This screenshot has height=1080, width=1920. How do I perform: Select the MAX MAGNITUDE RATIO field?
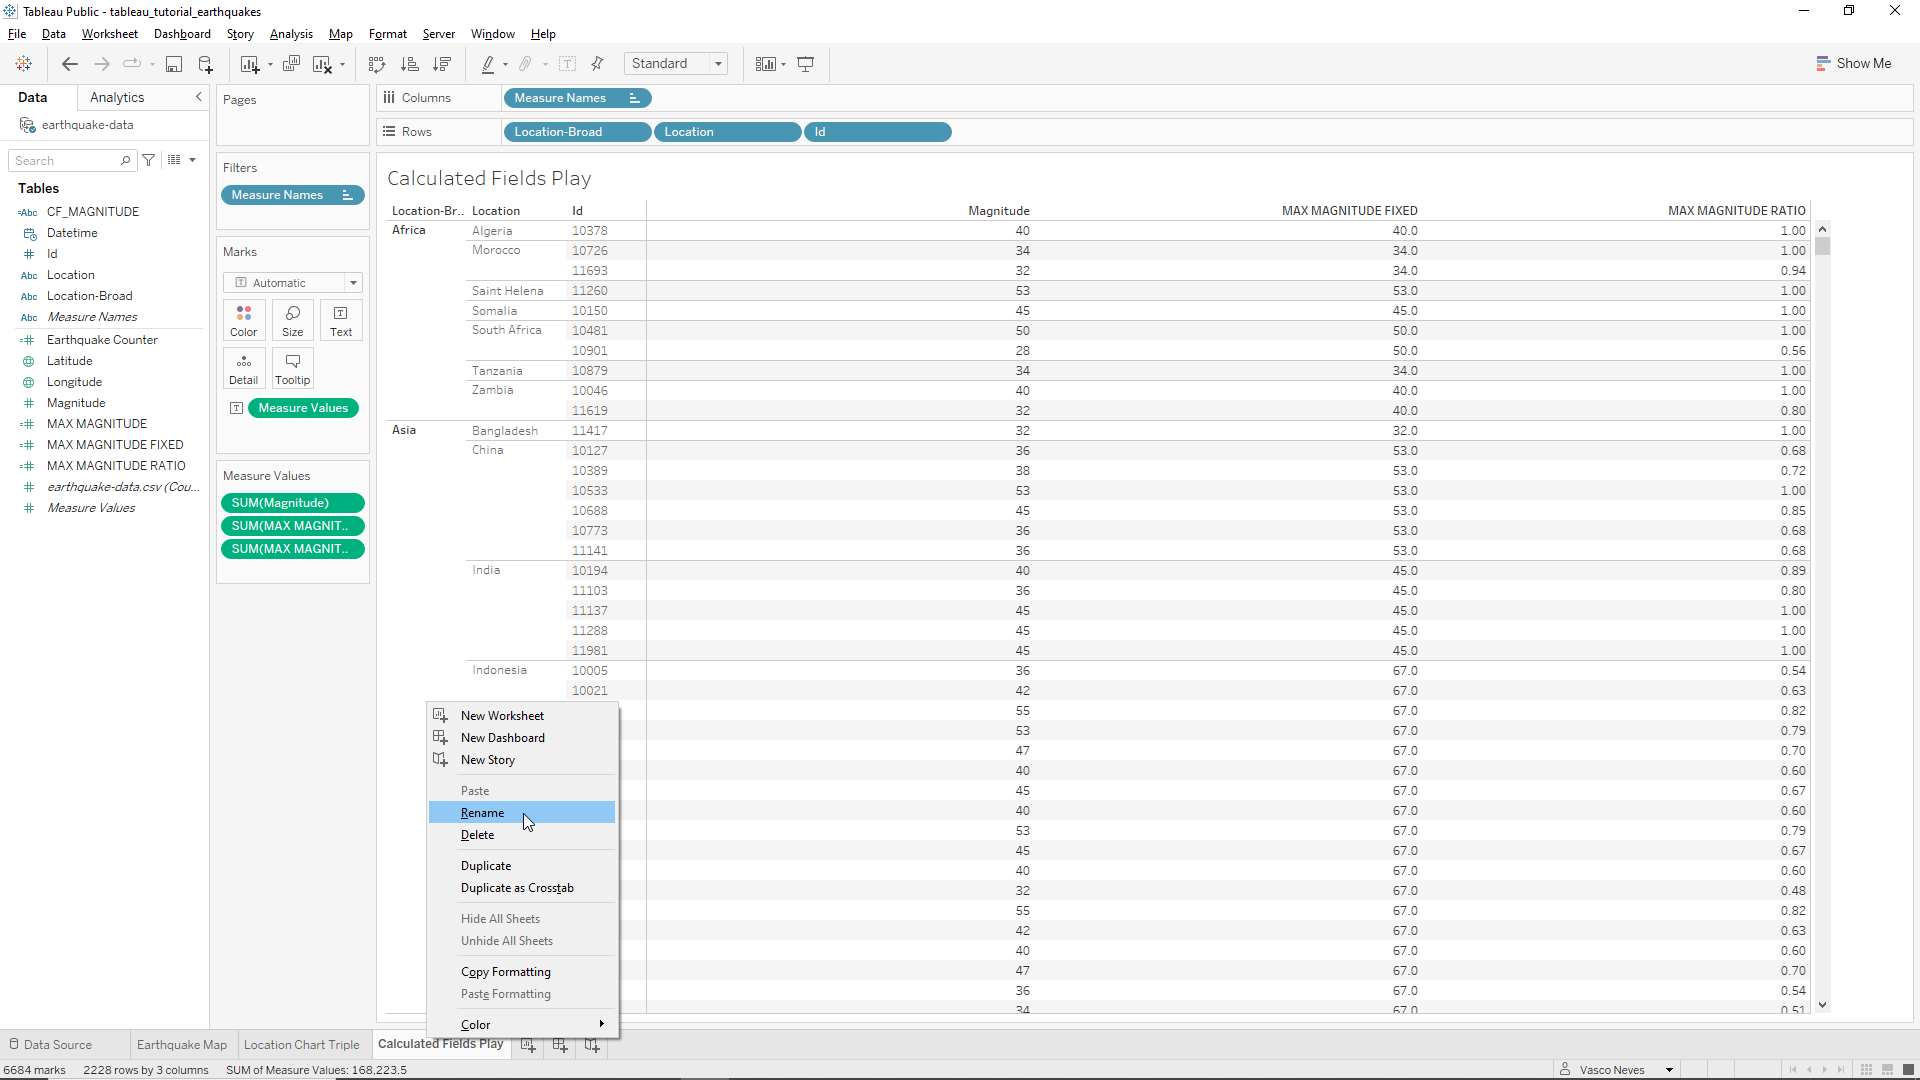point(116,466)
